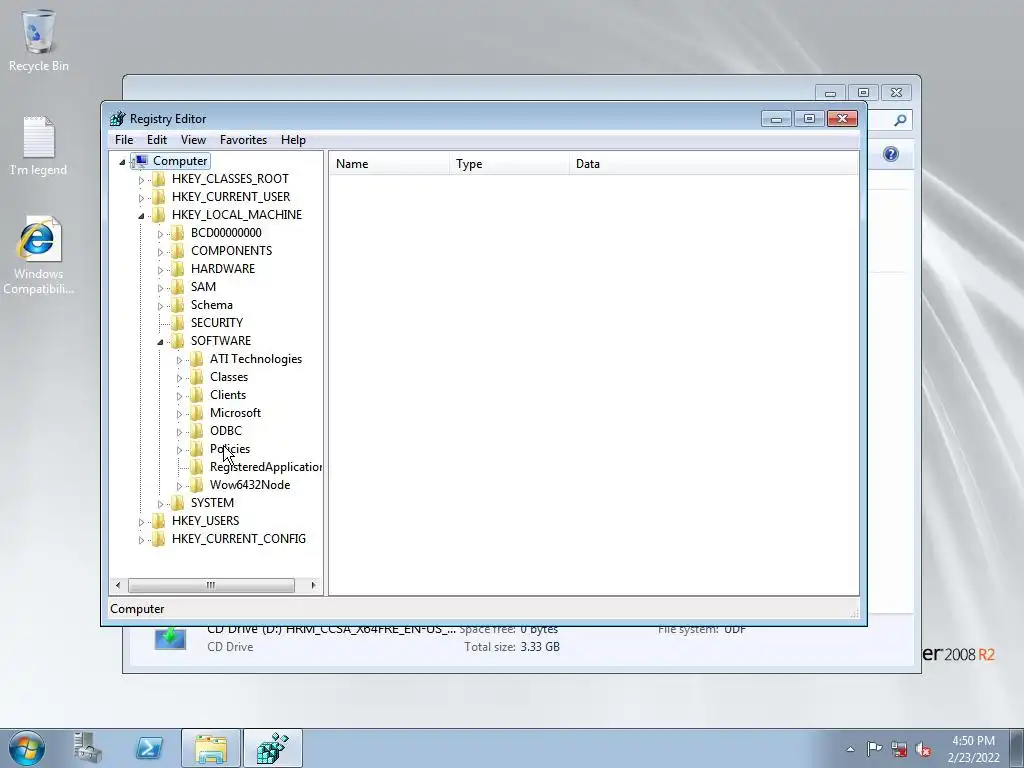Select the Classes key
1024x768 pixels.
click(x=229, y=377)
